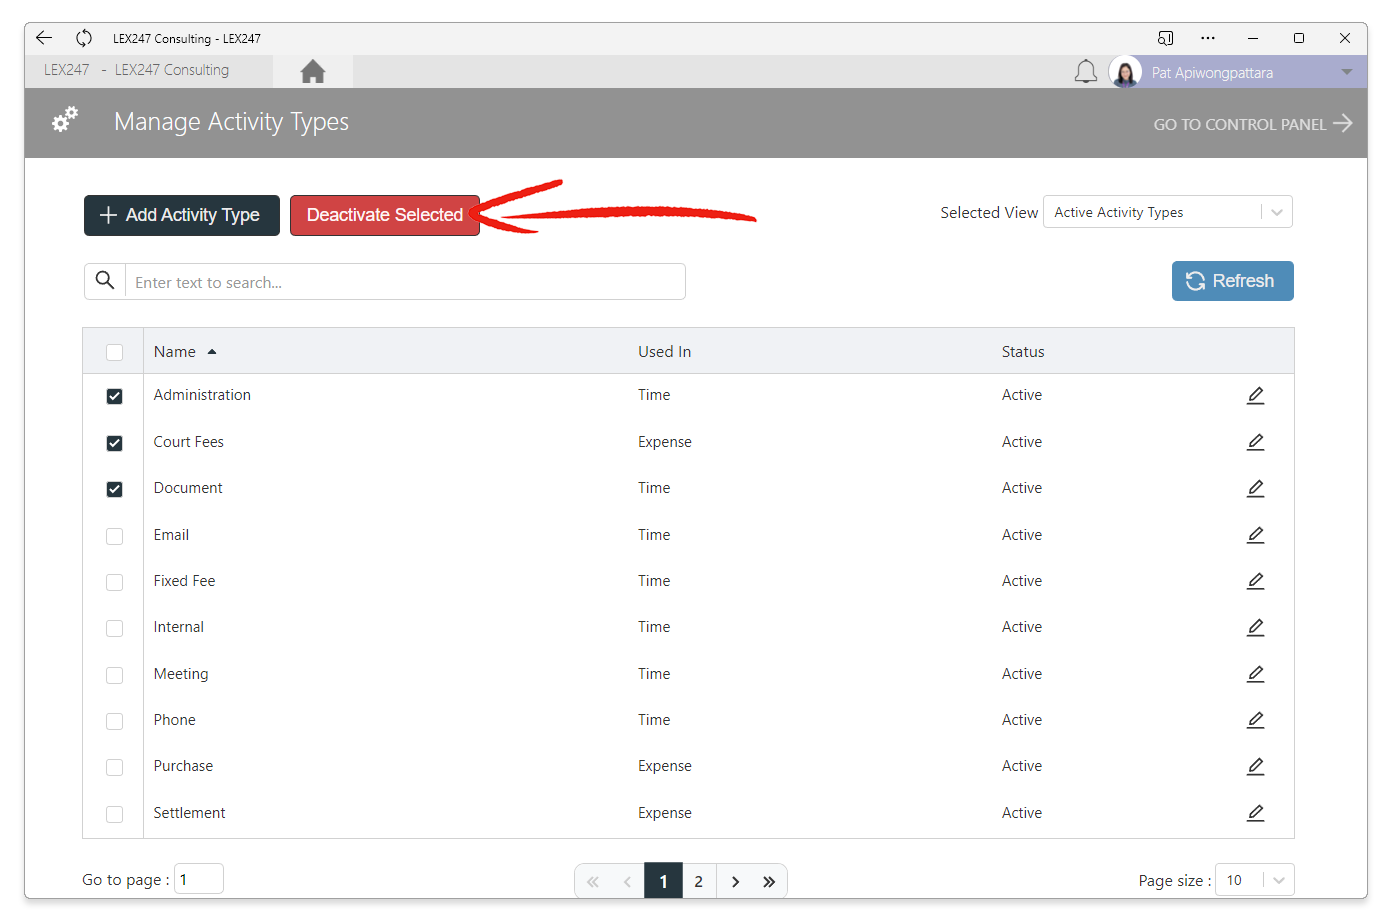Go back using the title bar arrow
Screen dimensions: 1391x920
(44, 38)
